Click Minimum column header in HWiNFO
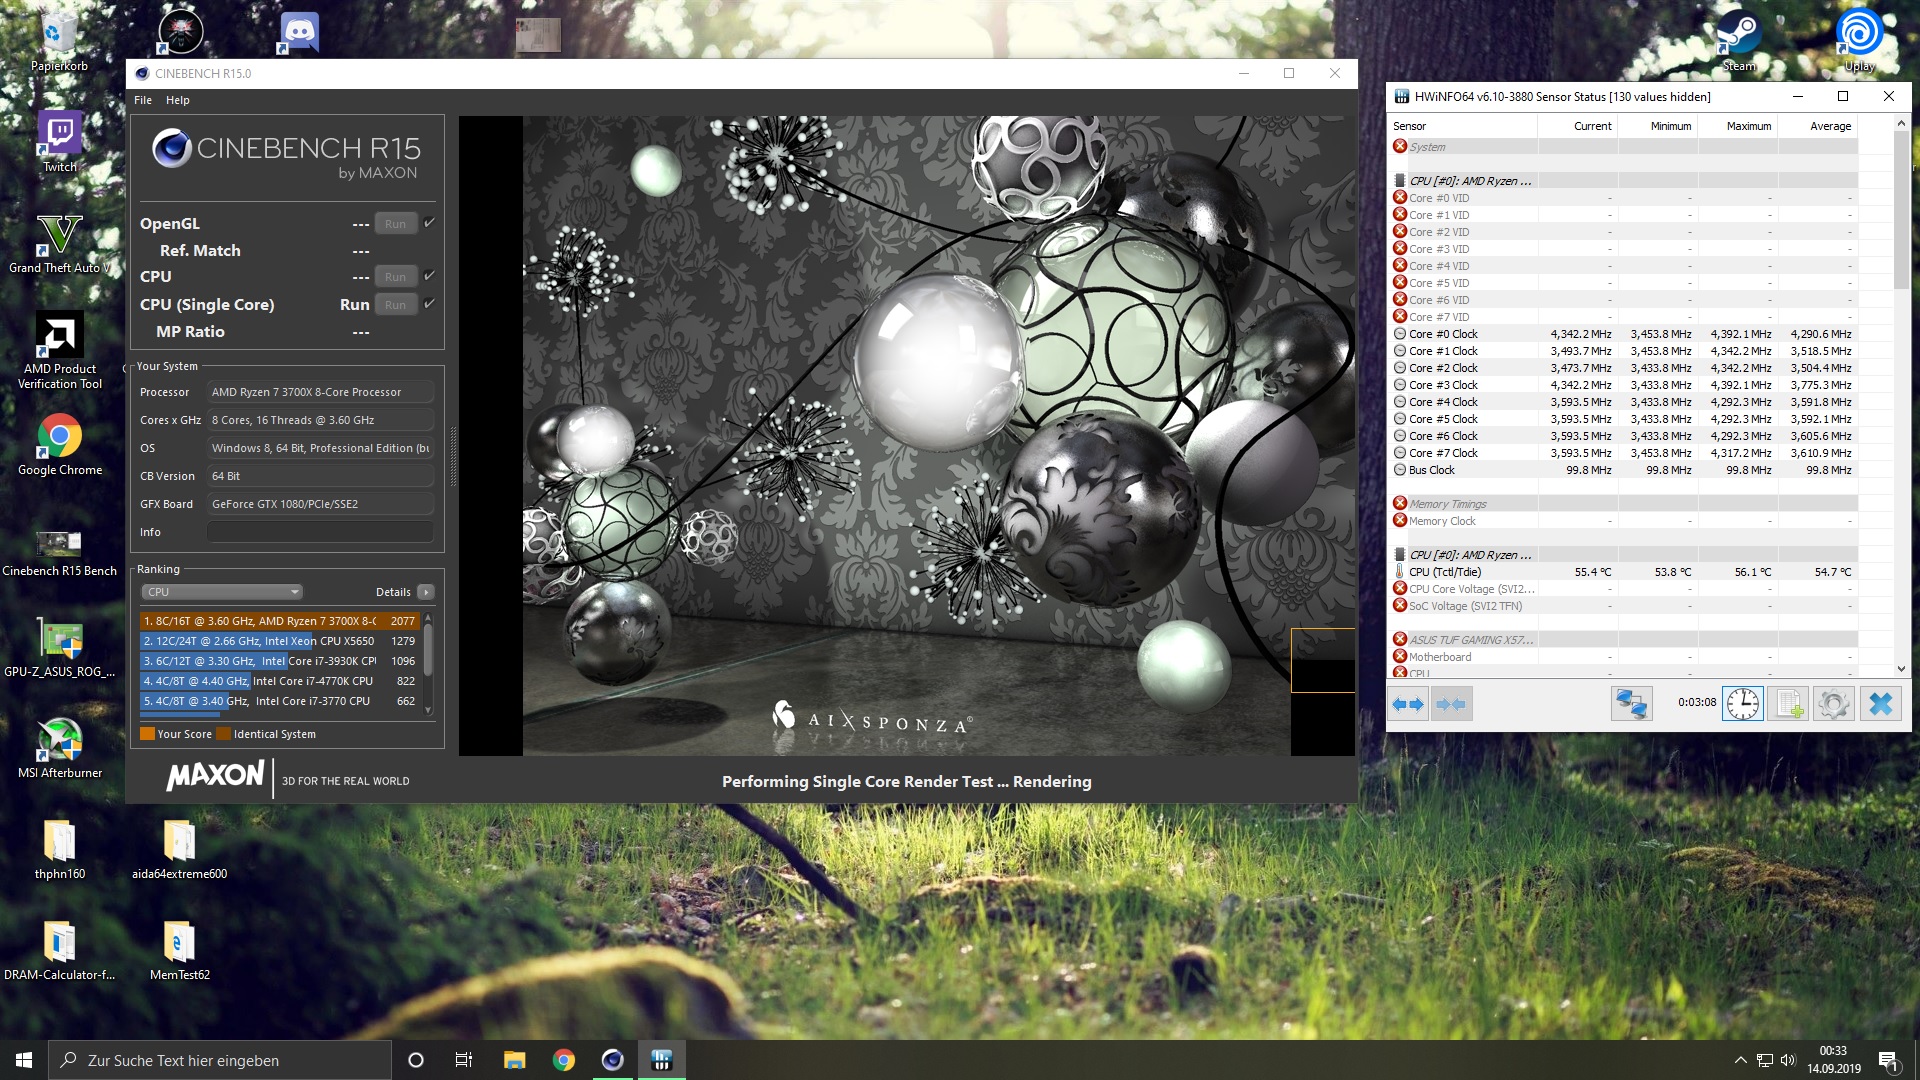The image size is (1920, 1080). 1658,126
